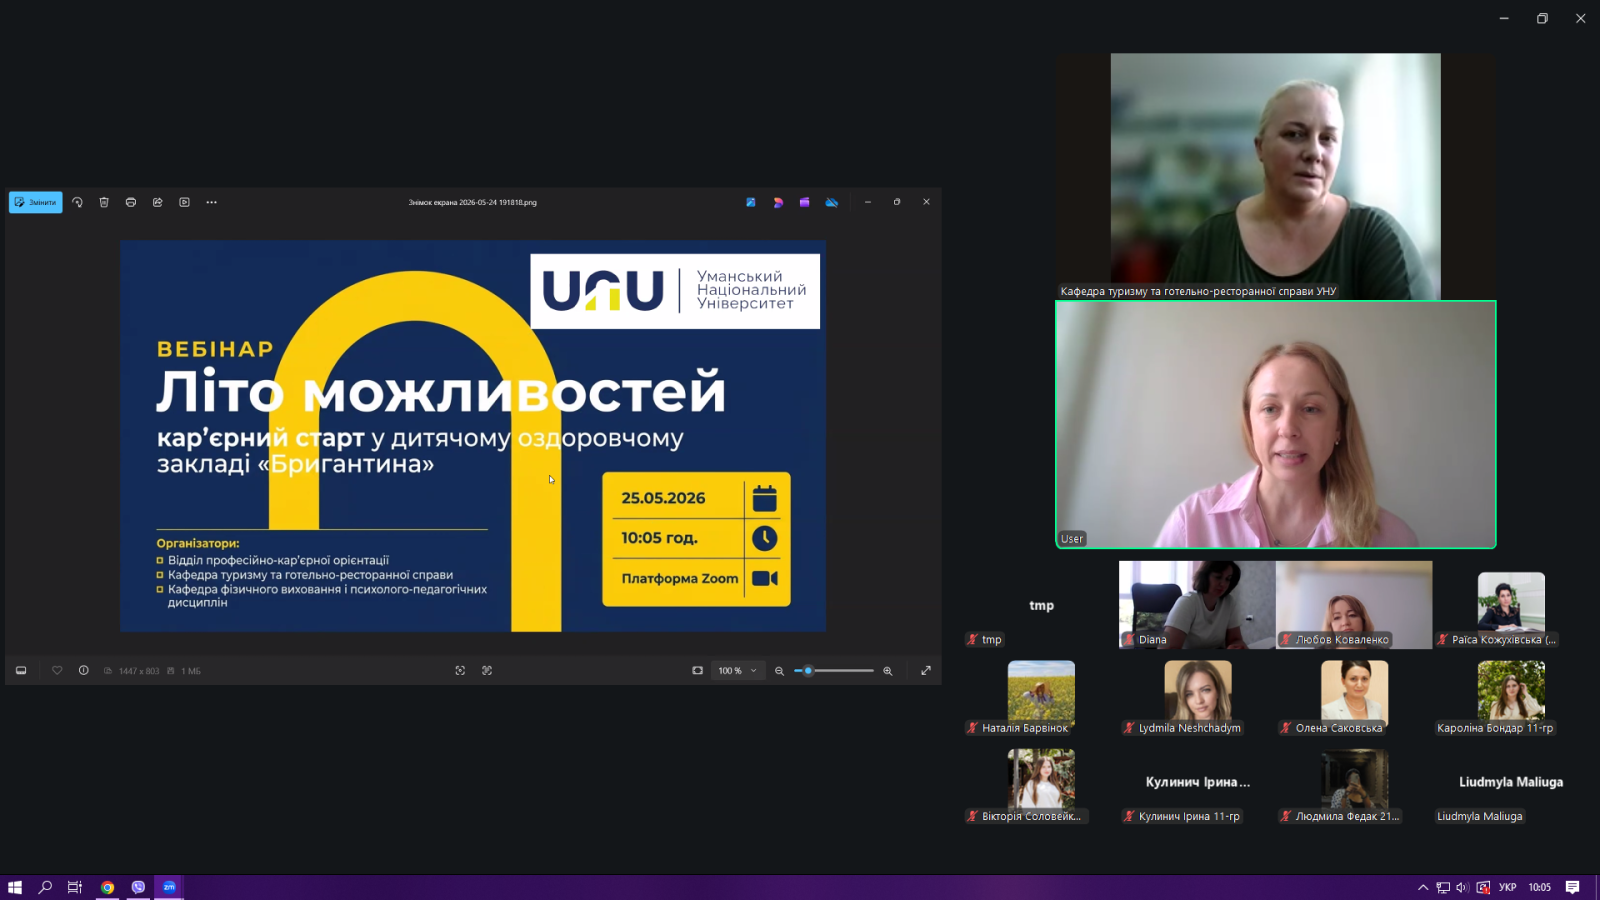The width and height of the screenshot is (1600, 900).
Task: Click the zoom slider handle in Photos
Action: (808, 671)
